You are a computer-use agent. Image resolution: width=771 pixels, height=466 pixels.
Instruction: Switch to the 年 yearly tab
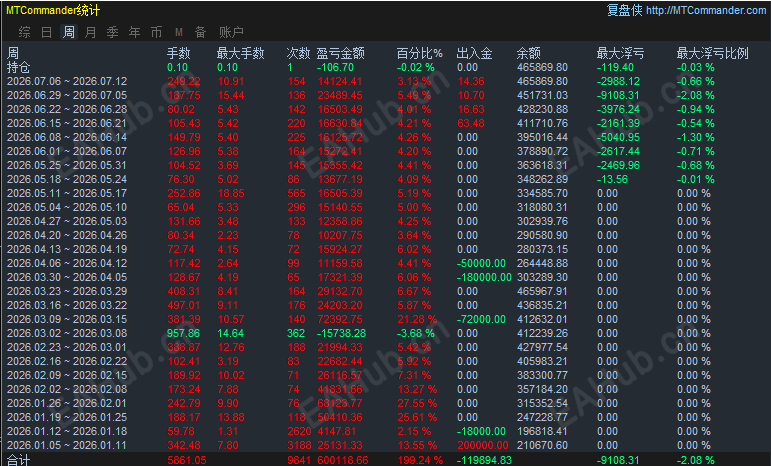(135, 32)
